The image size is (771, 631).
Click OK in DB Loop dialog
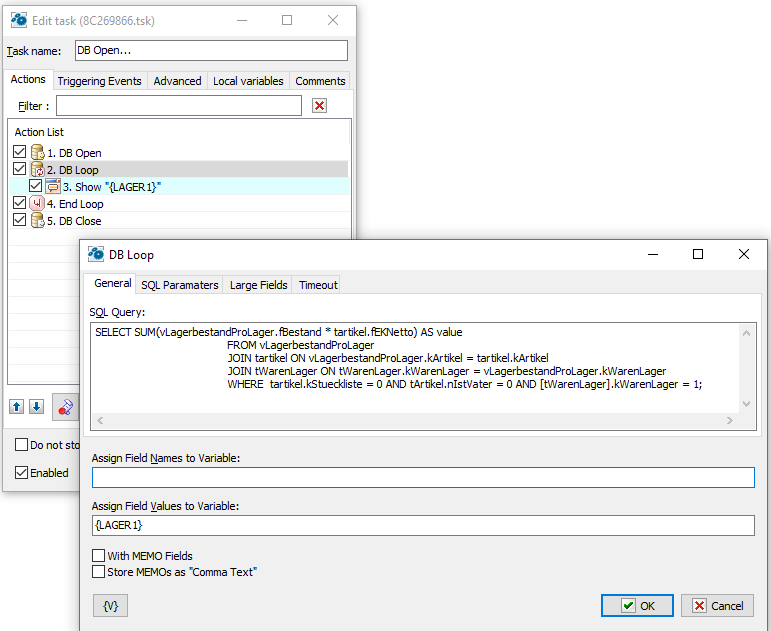point(637,605)
